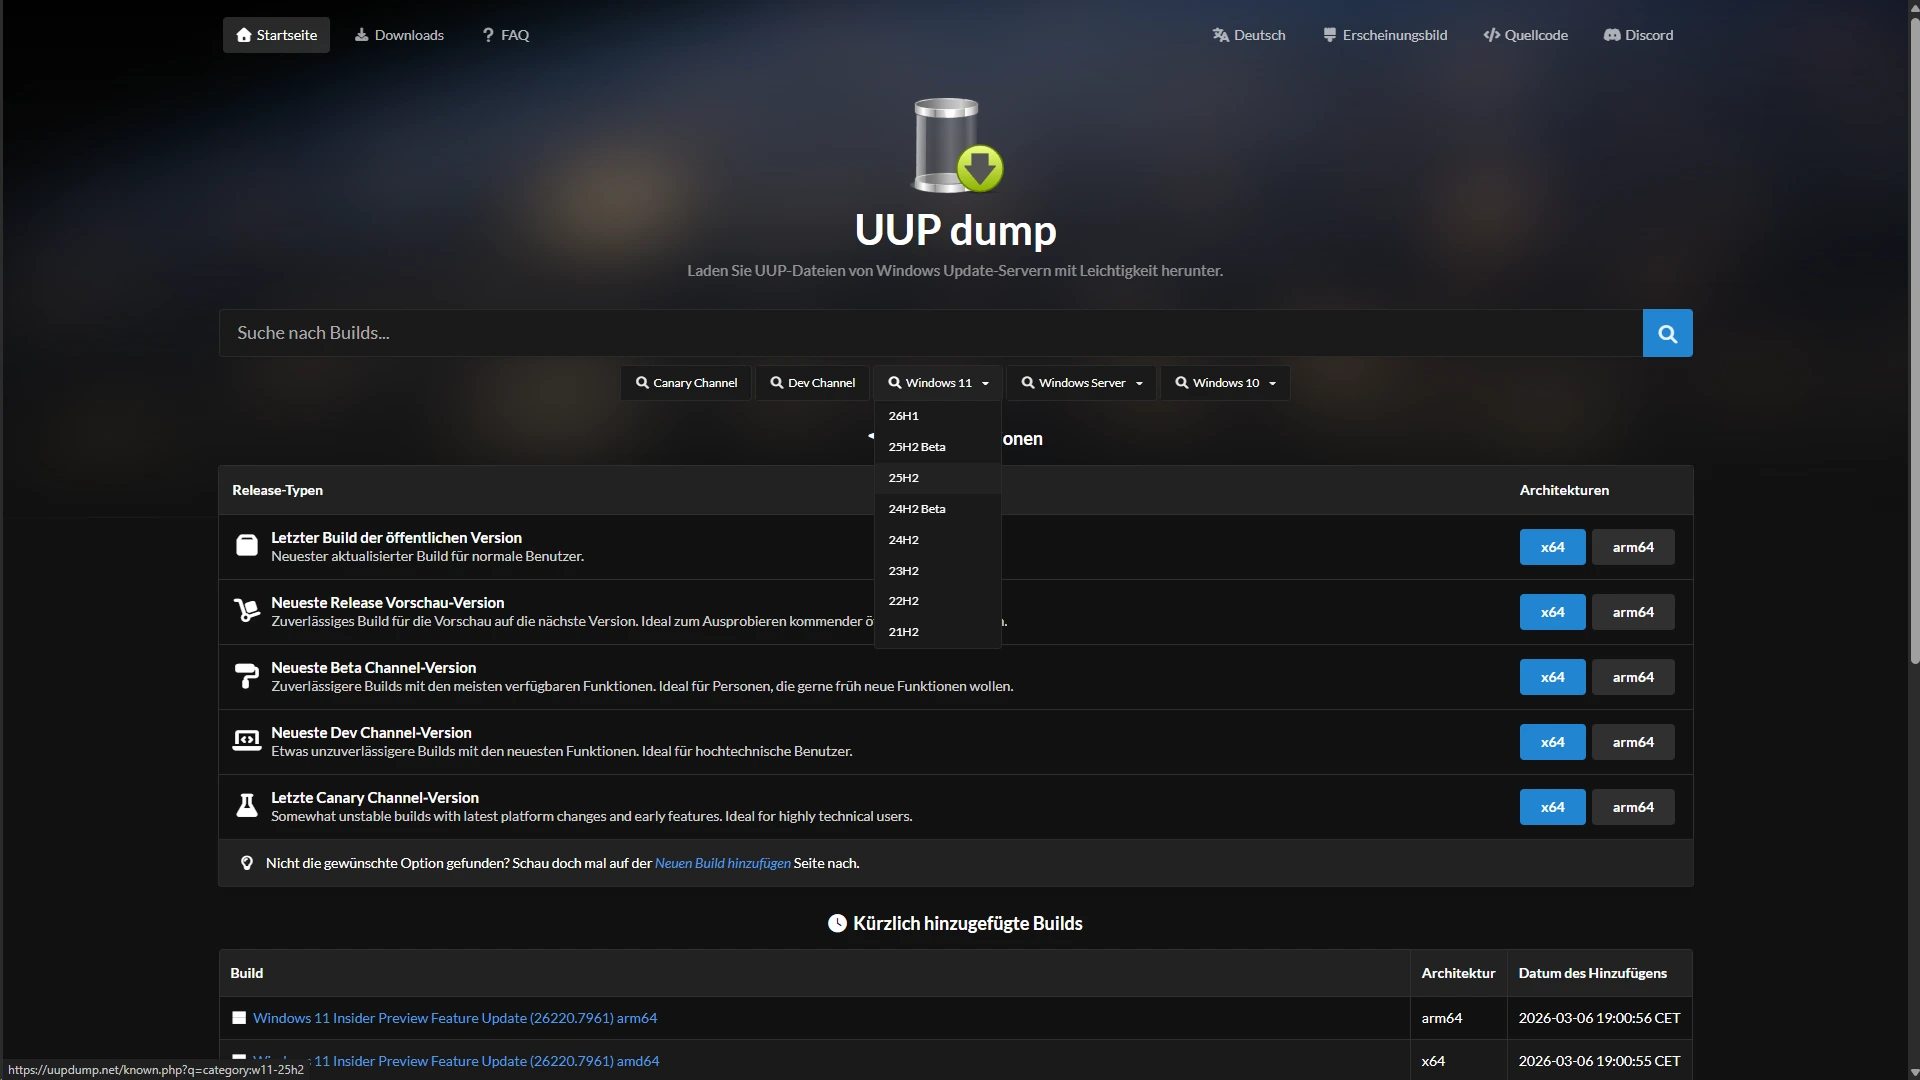Select 25H2 Beta from the menu
The width and height of the screenshot is (1920, 1080).
tap(938, 447)
